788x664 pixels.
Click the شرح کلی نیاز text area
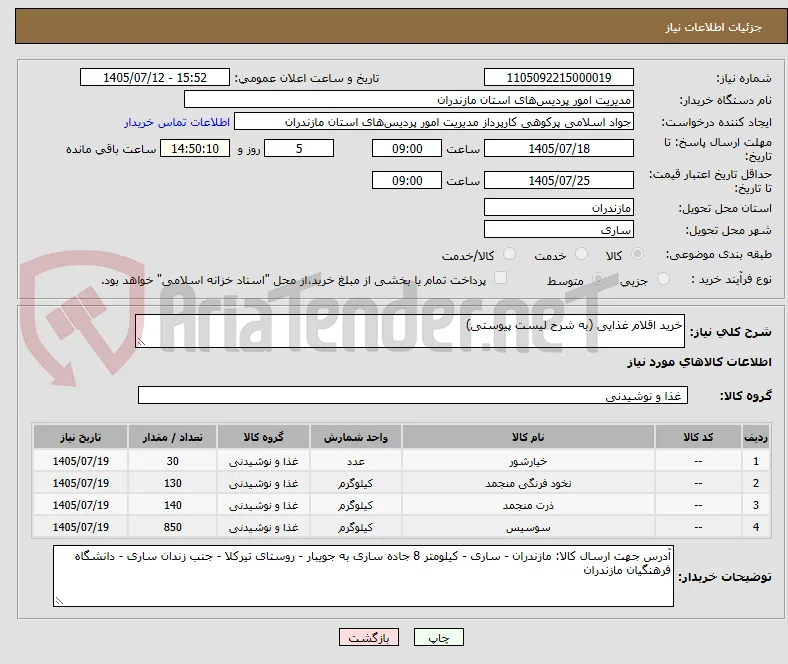[x=410, y=331]
